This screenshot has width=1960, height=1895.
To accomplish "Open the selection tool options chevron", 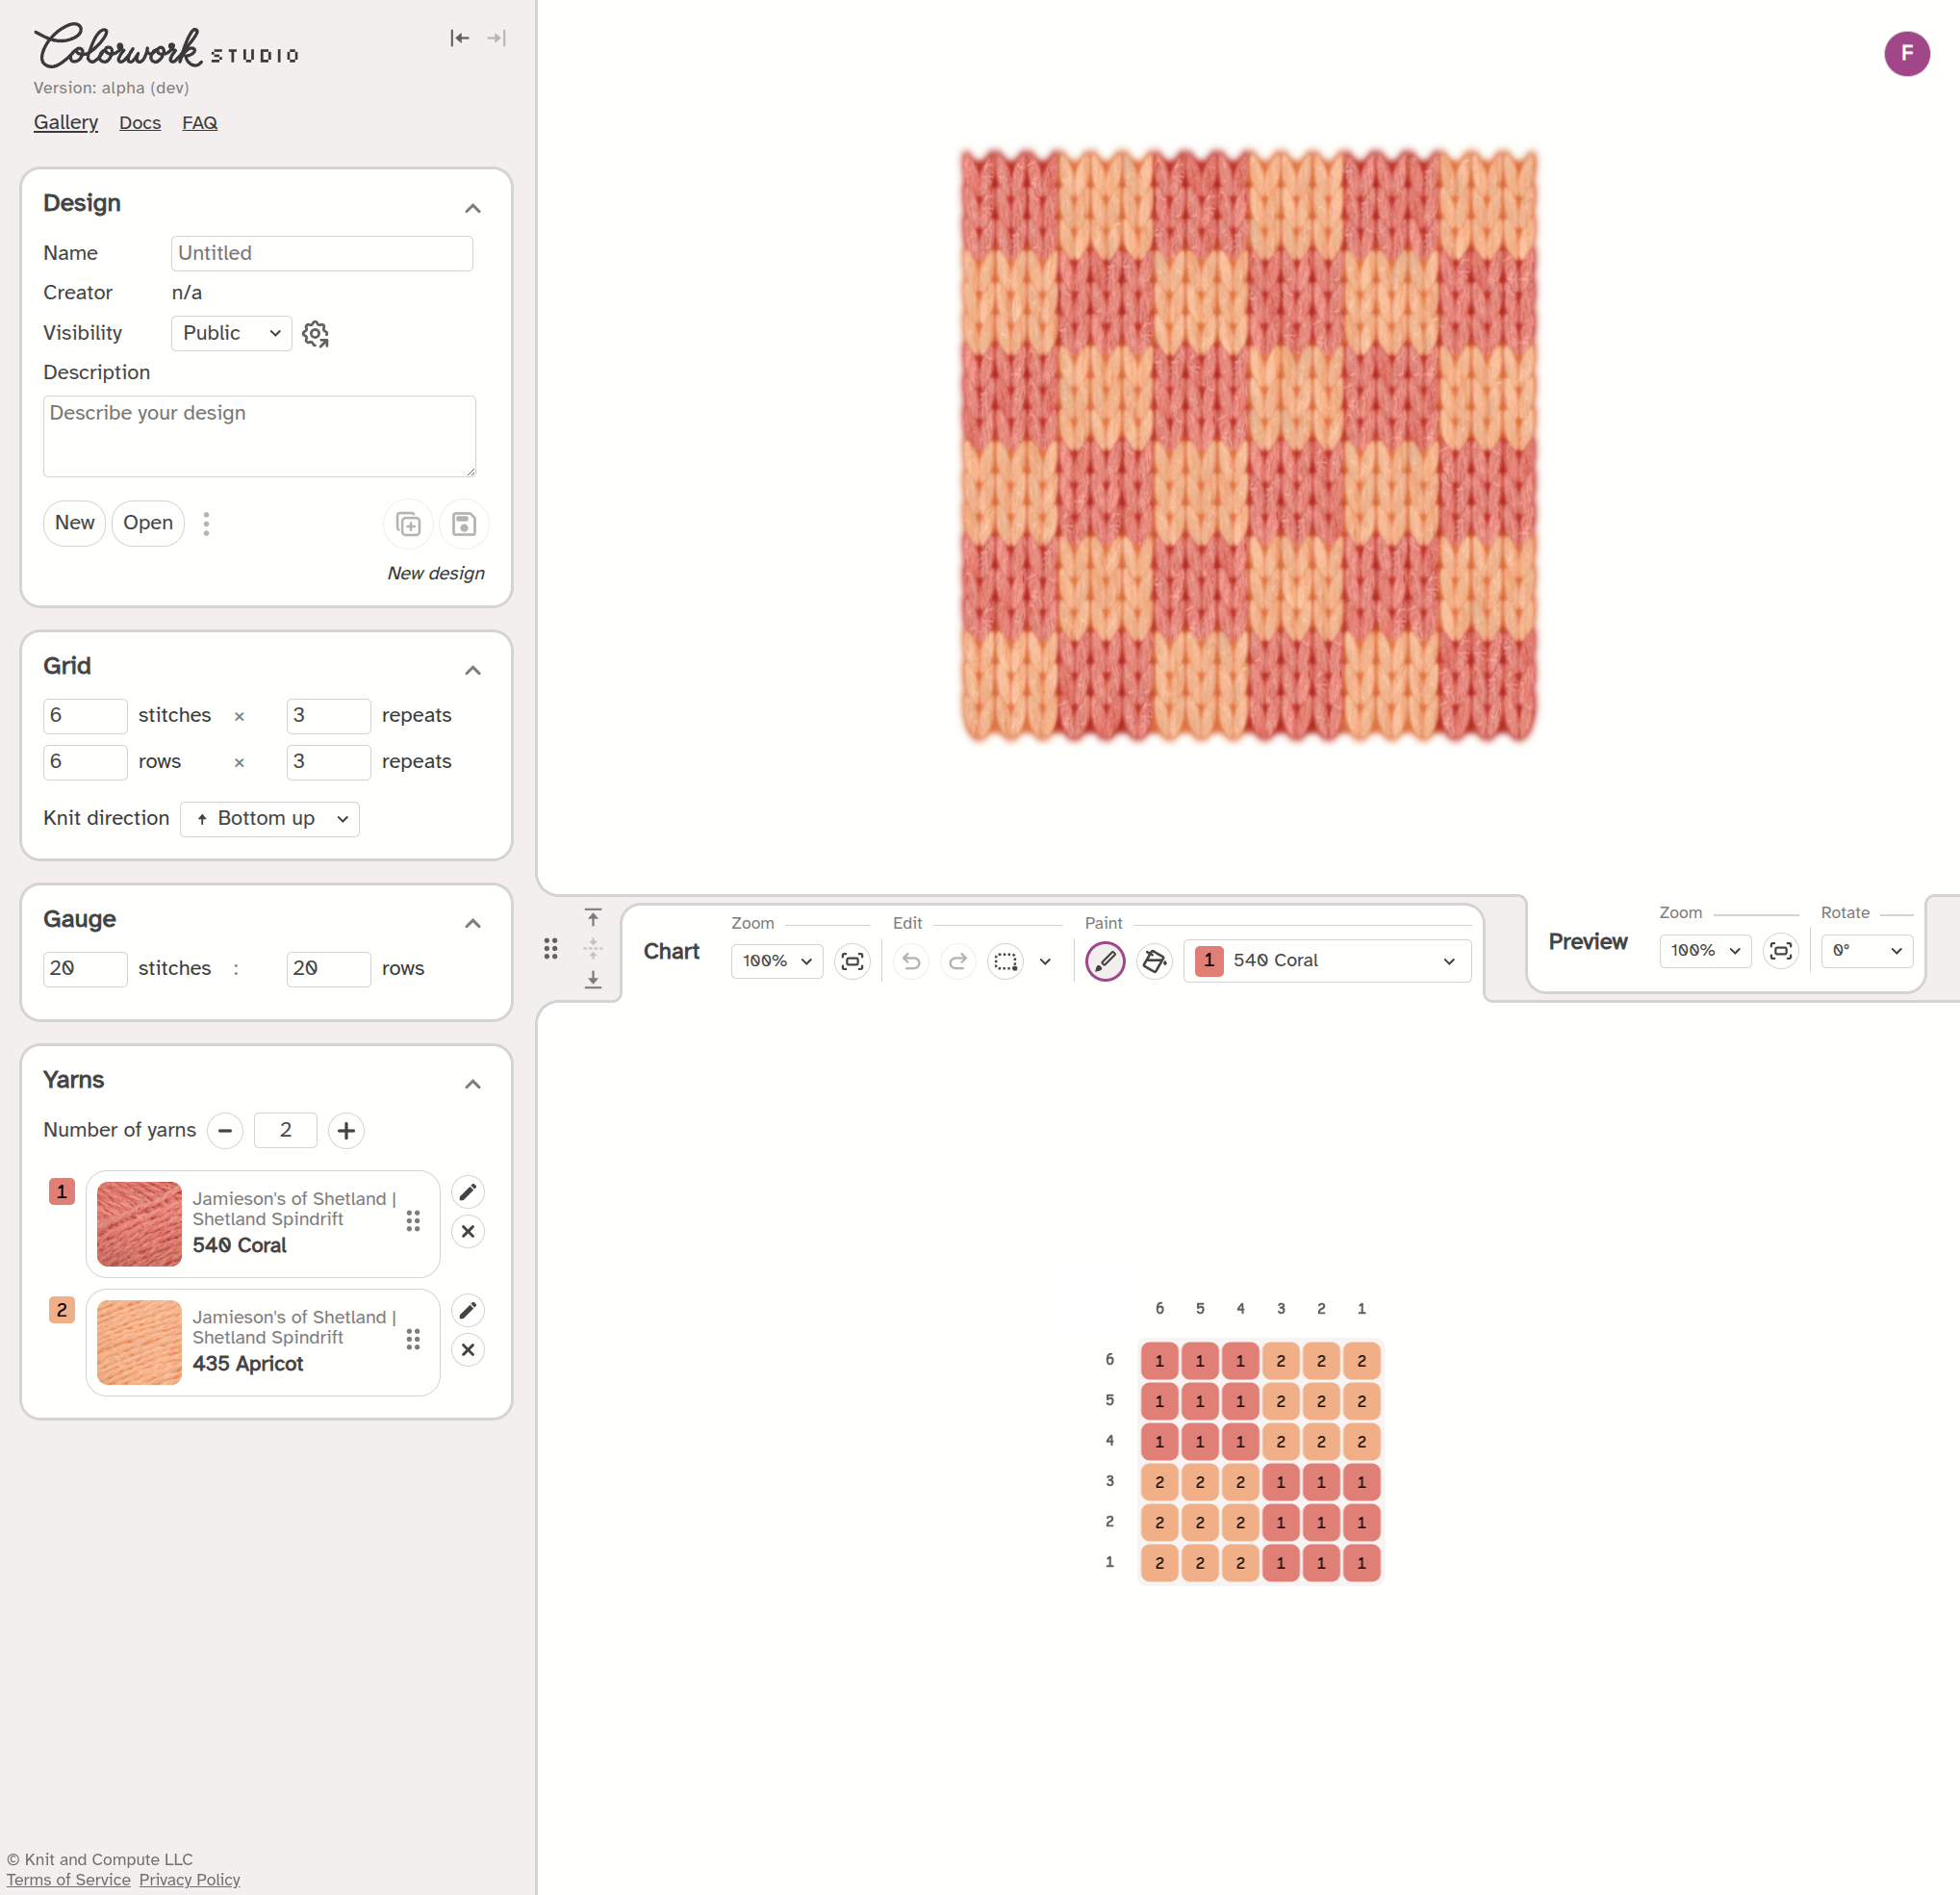I will click(1045, 962).
